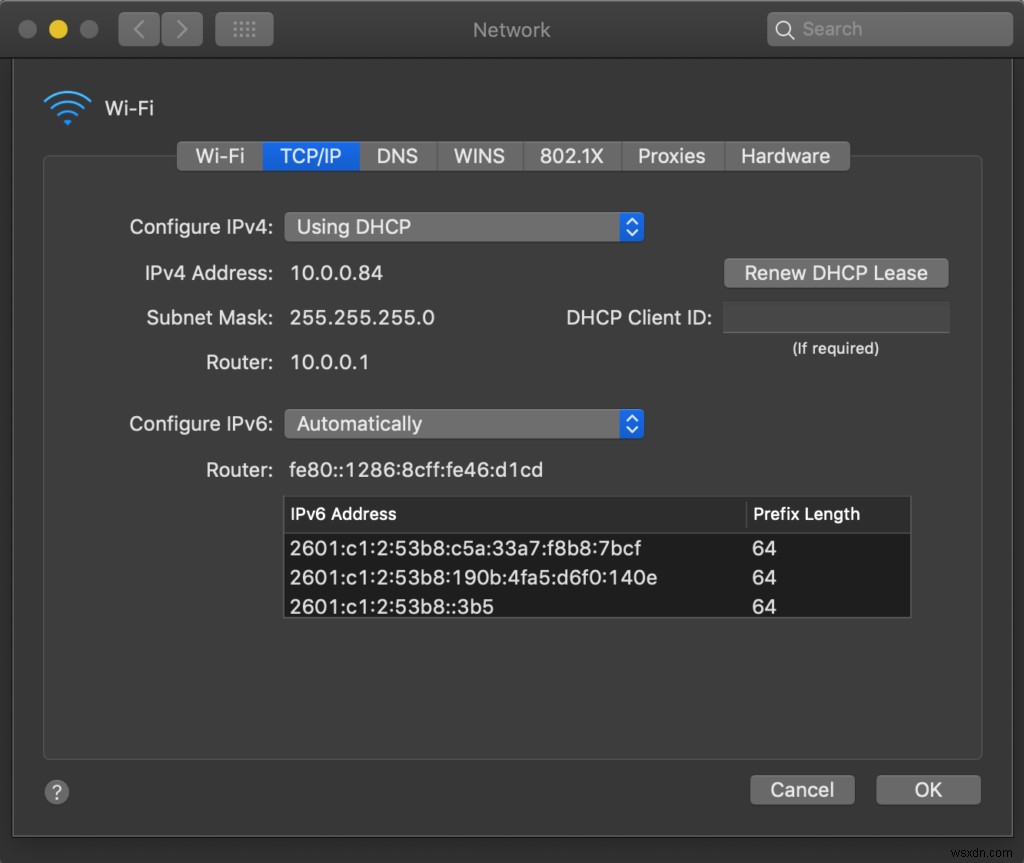1024x863 pixels.
Task: Click the Network window title
Action: [511, 30]
